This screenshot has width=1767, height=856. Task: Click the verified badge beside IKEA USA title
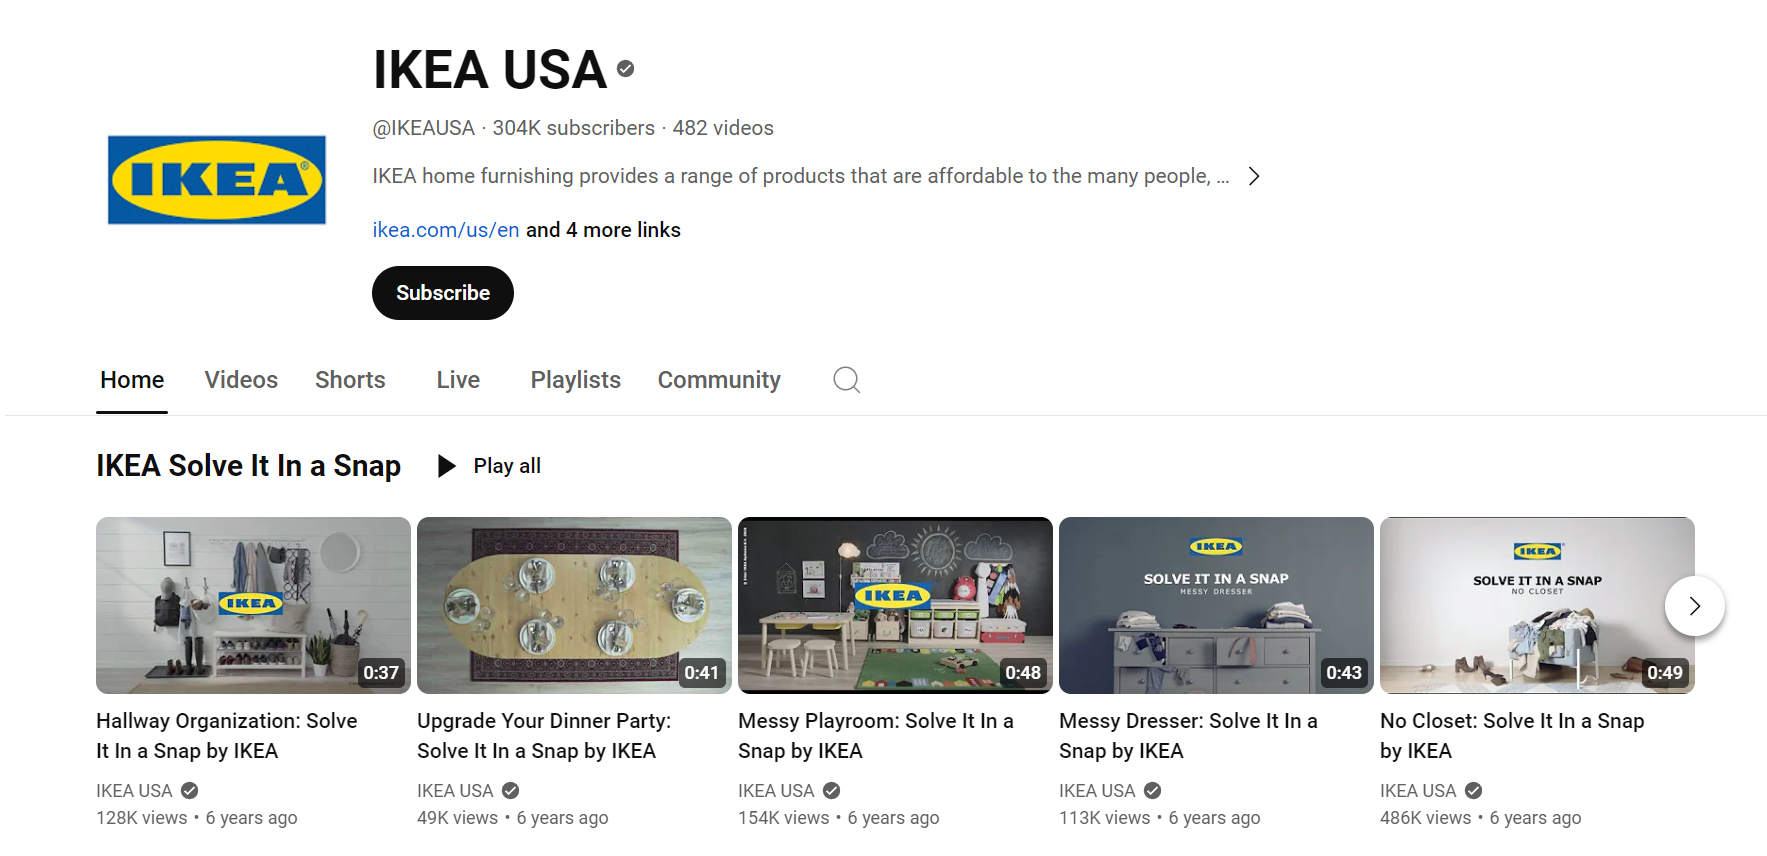pos(626,69)
